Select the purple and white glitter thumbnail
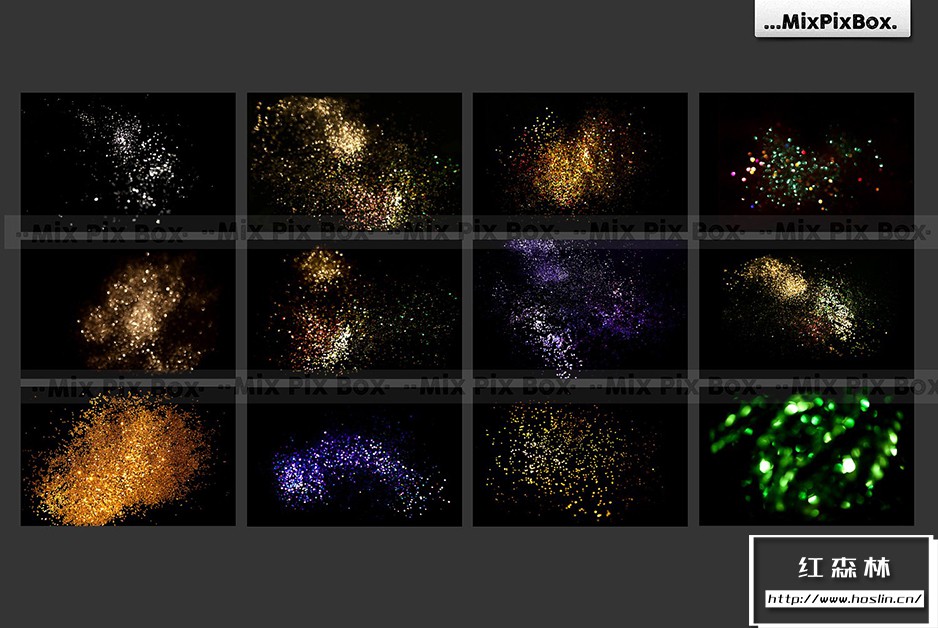 click(x=580, y=309)
